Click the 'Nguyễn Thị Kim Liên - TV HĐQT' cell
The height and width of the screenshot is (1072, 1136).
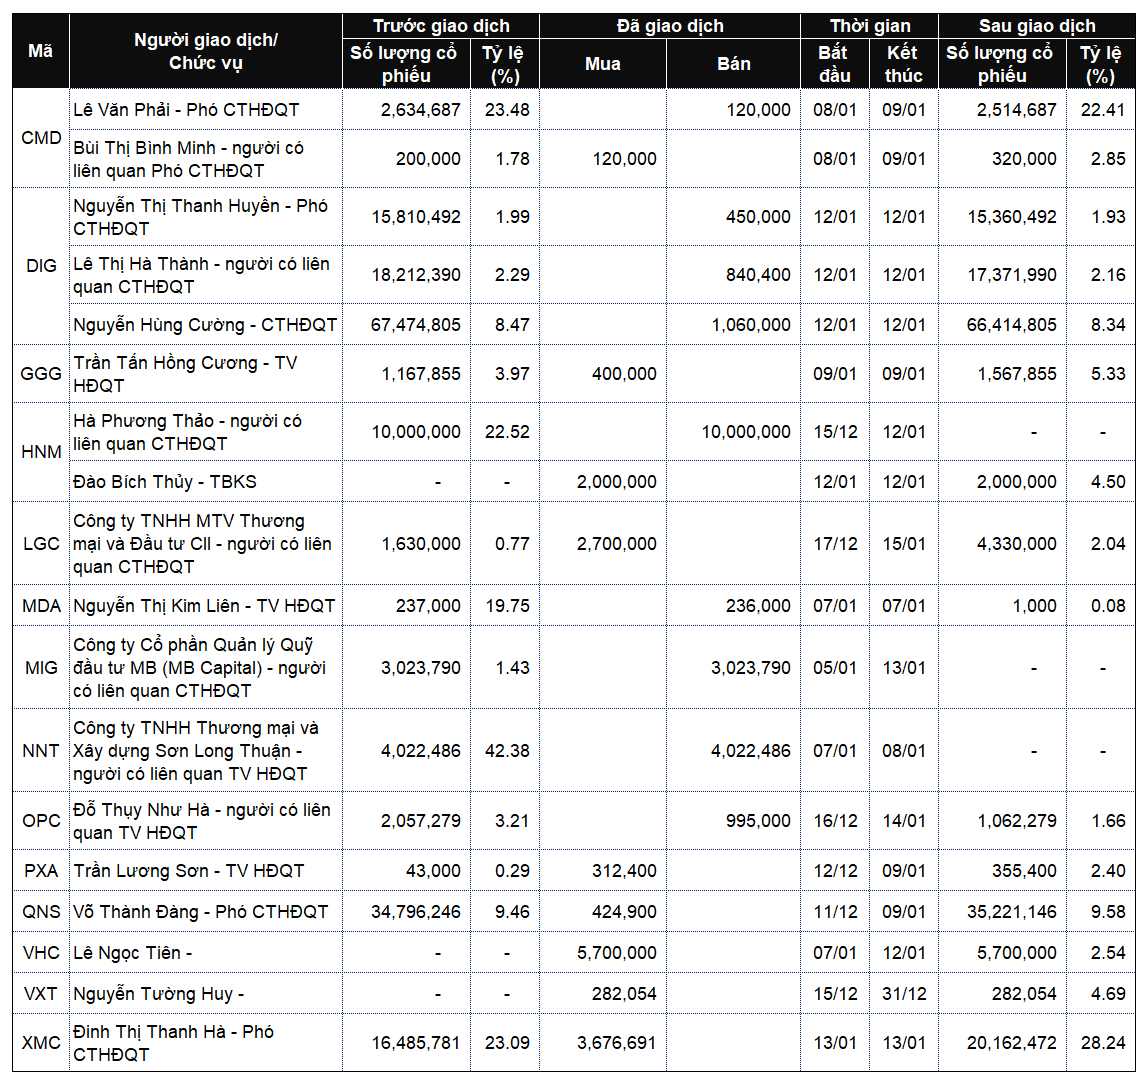click(x=204, y=606)
